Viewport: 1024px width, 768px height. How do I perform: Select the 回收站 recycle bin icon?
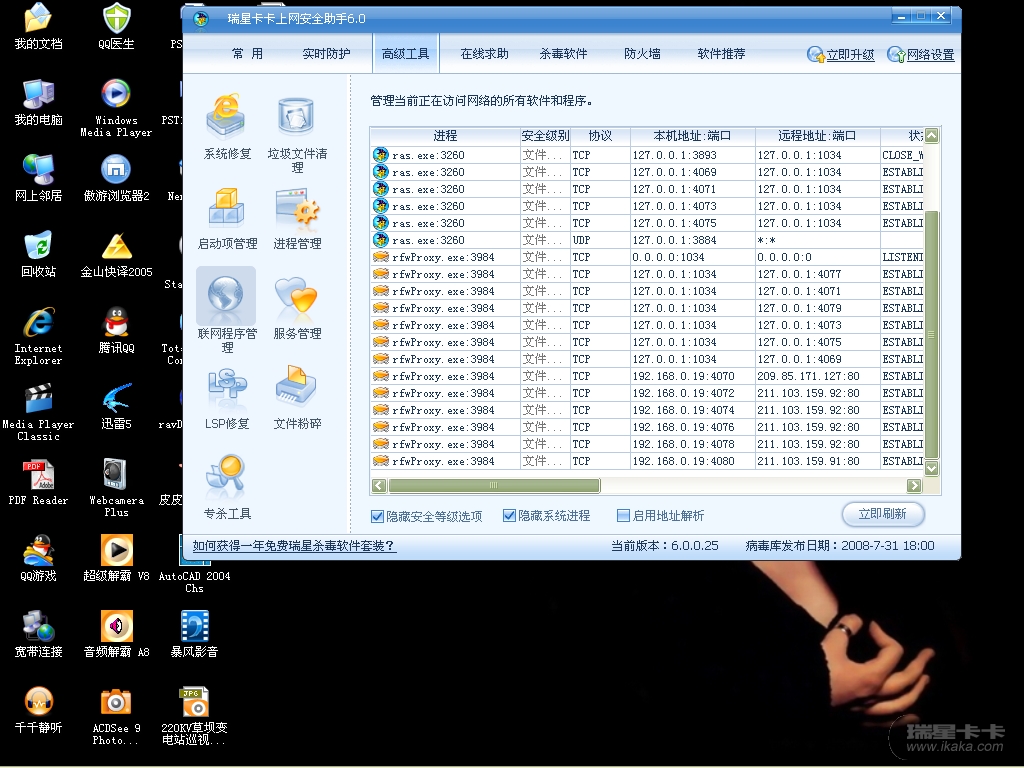point(39,253)
